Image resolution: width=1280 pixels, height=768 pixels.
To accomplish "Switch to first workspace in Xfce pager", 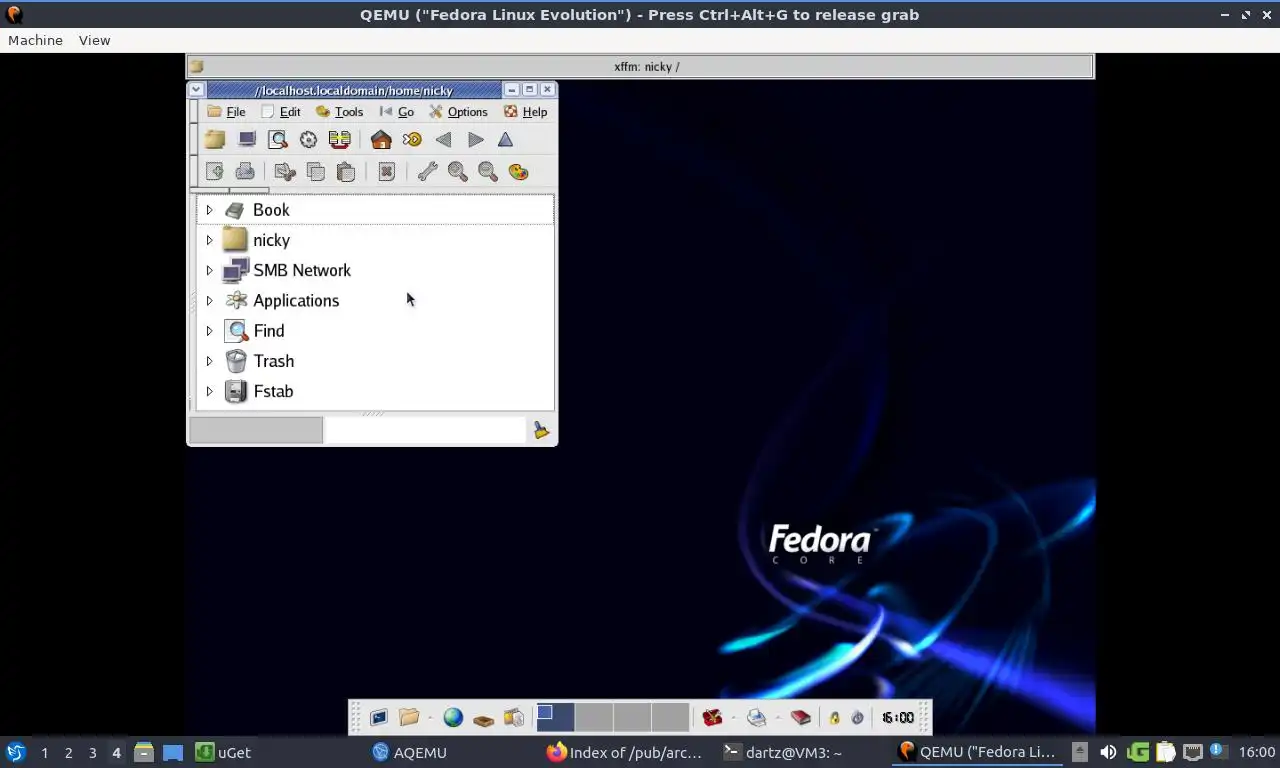I will point(555,717).
